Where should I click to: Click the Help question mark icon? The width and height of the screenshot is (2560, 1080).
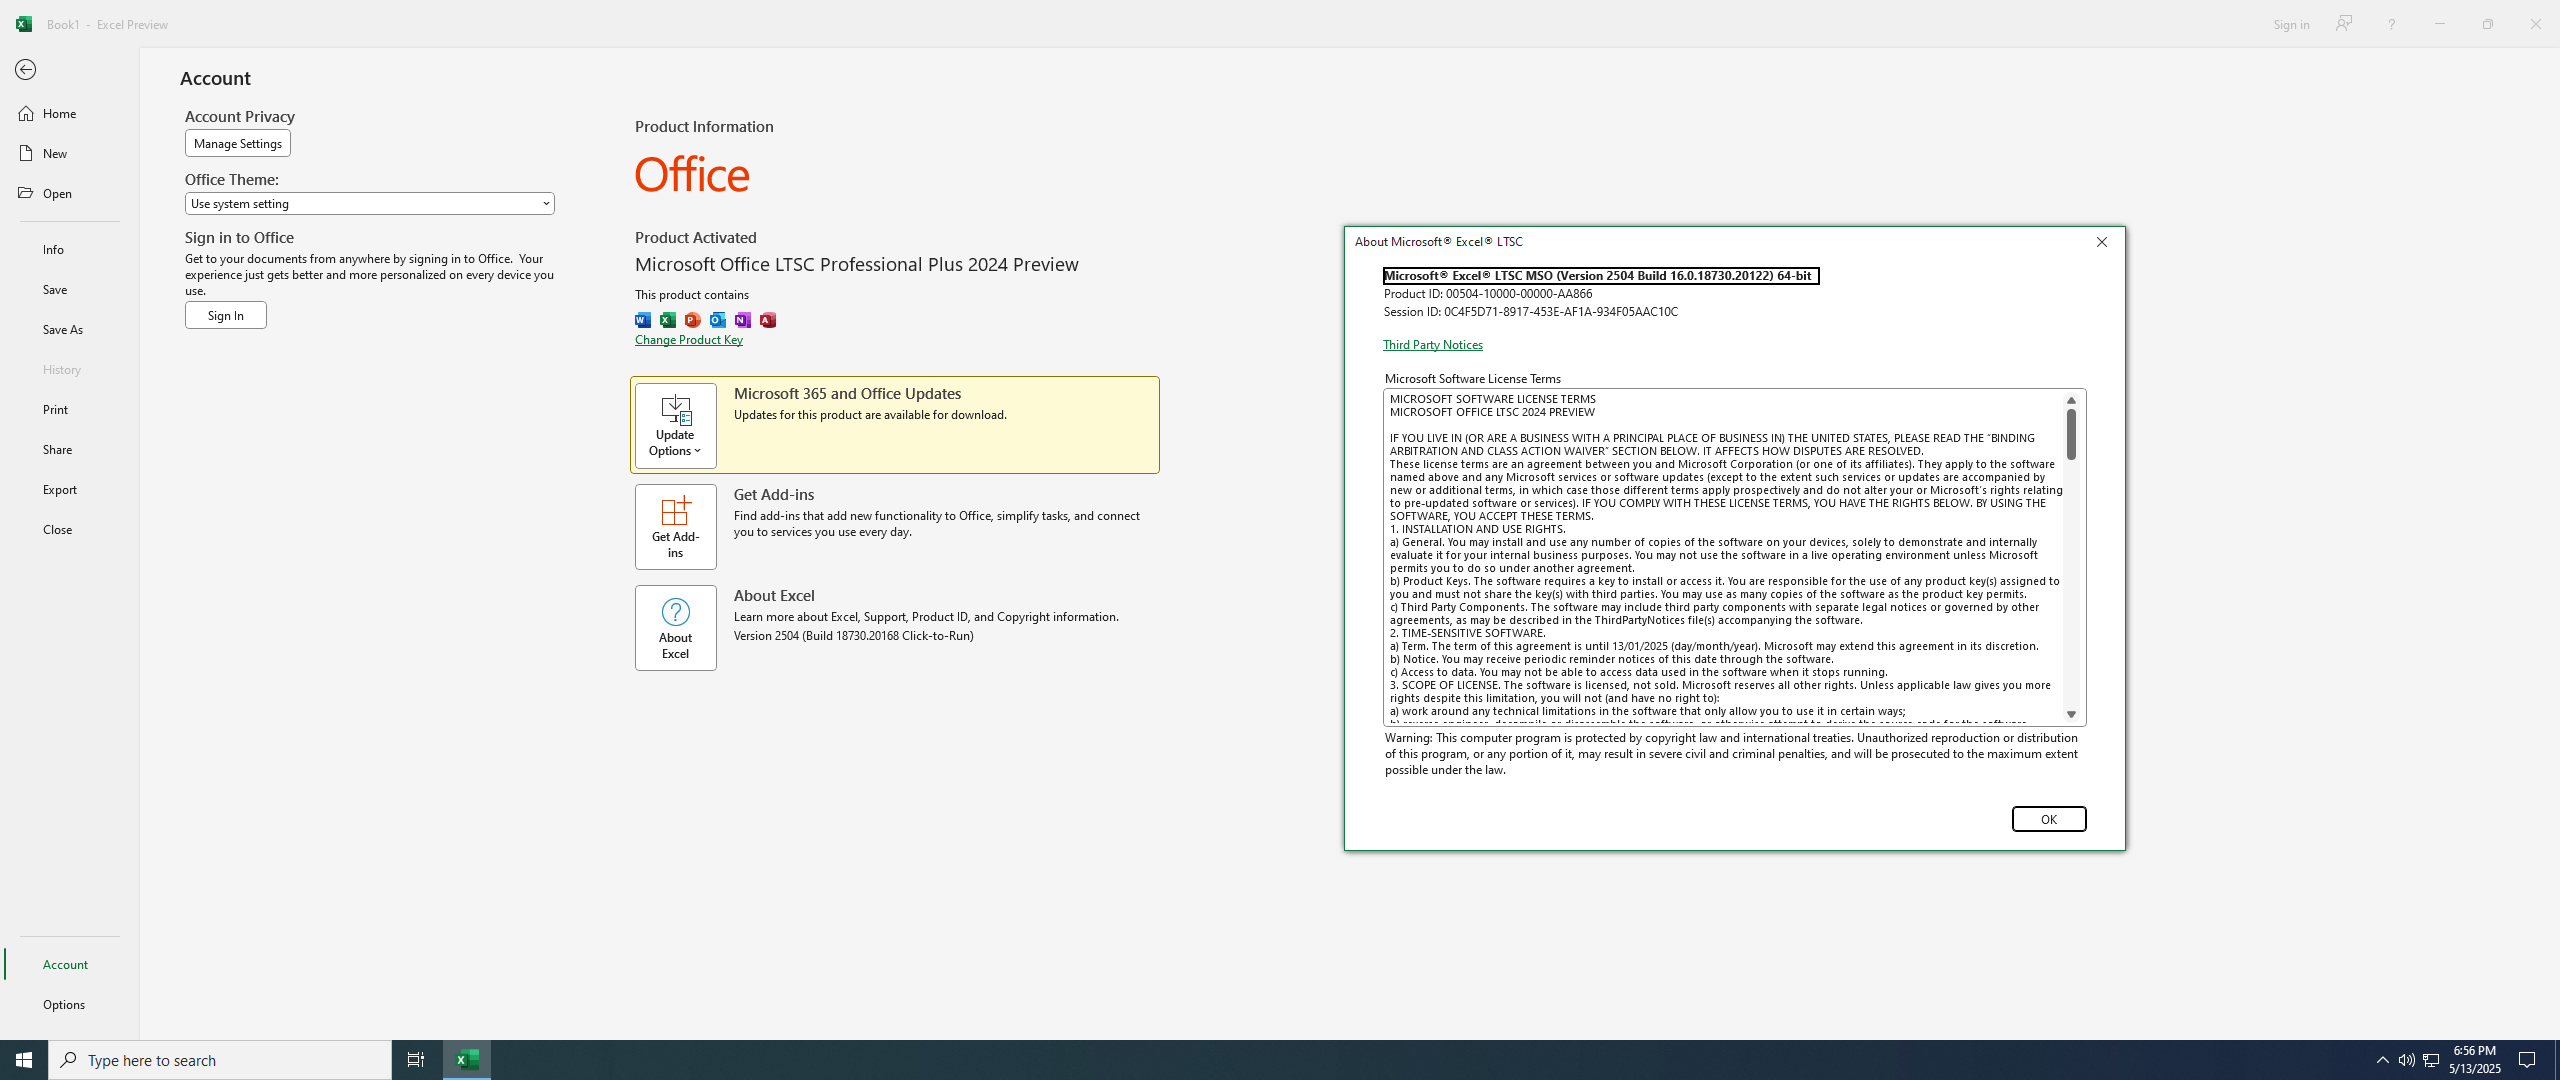pyautogui.click(x=2391, y=24)
